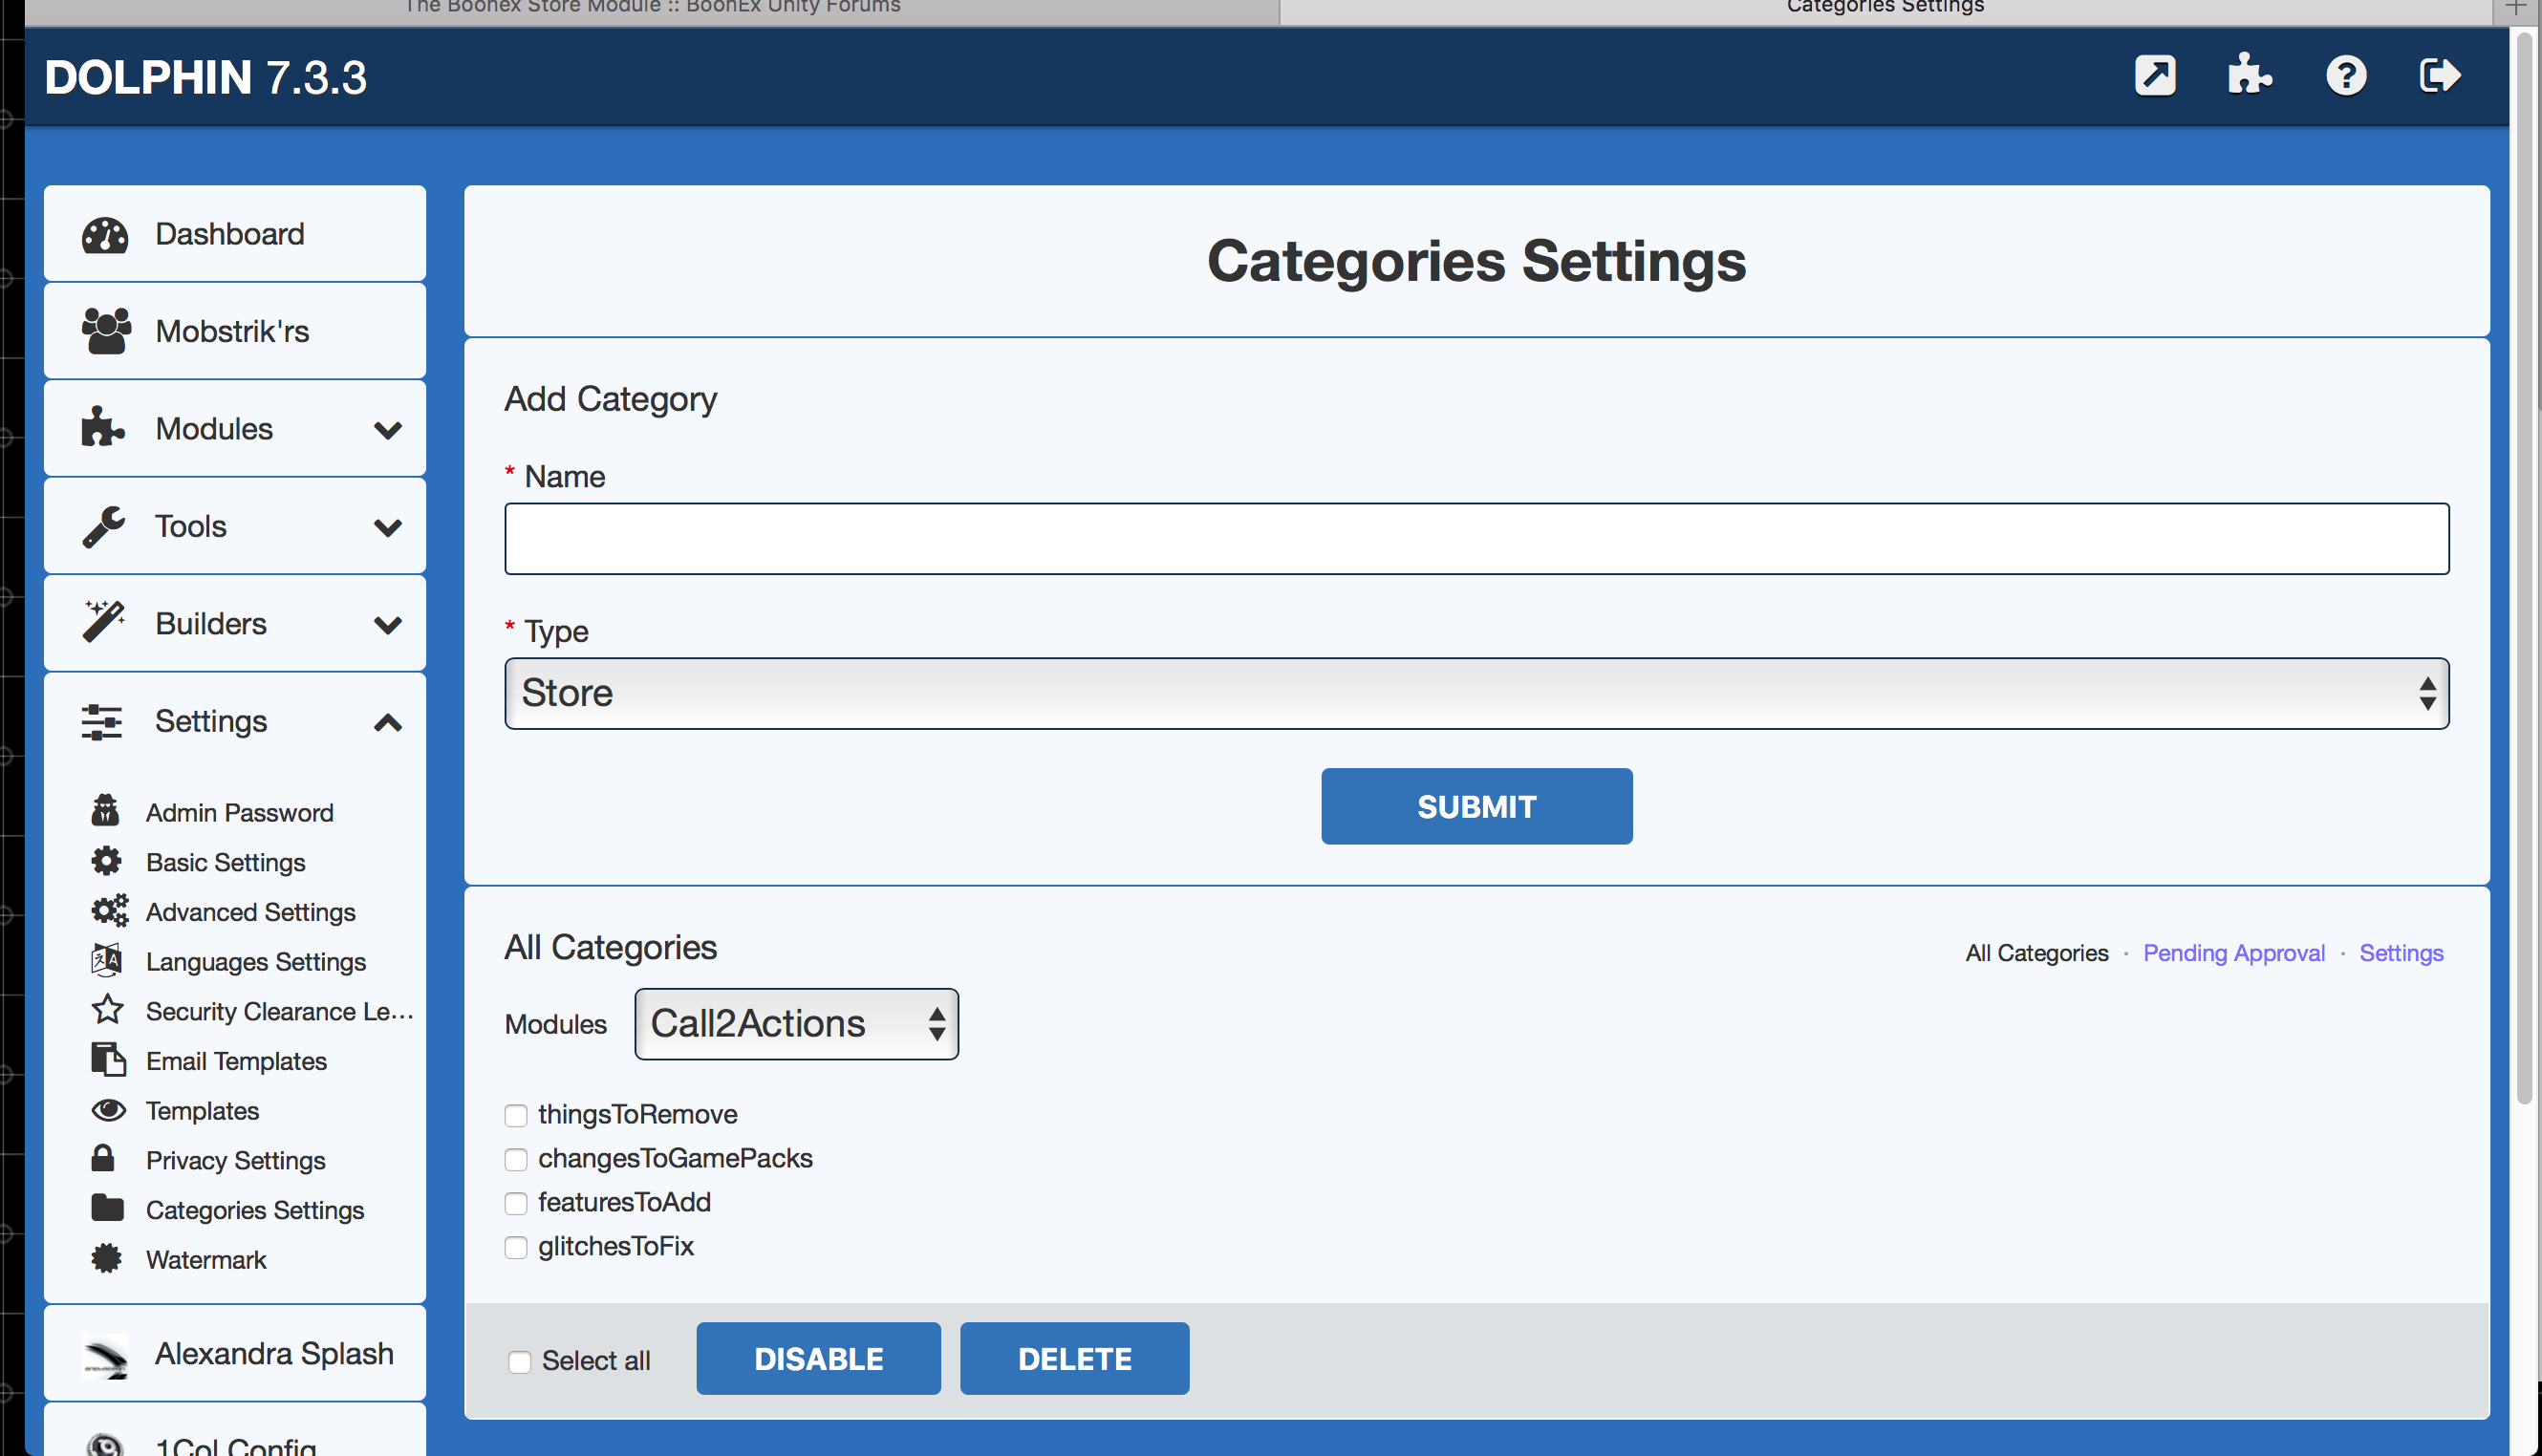Screen dimensions: 2542x1456
Task: Tick the glitchesToFix category checkbox
Action: tap(516, 1247)
